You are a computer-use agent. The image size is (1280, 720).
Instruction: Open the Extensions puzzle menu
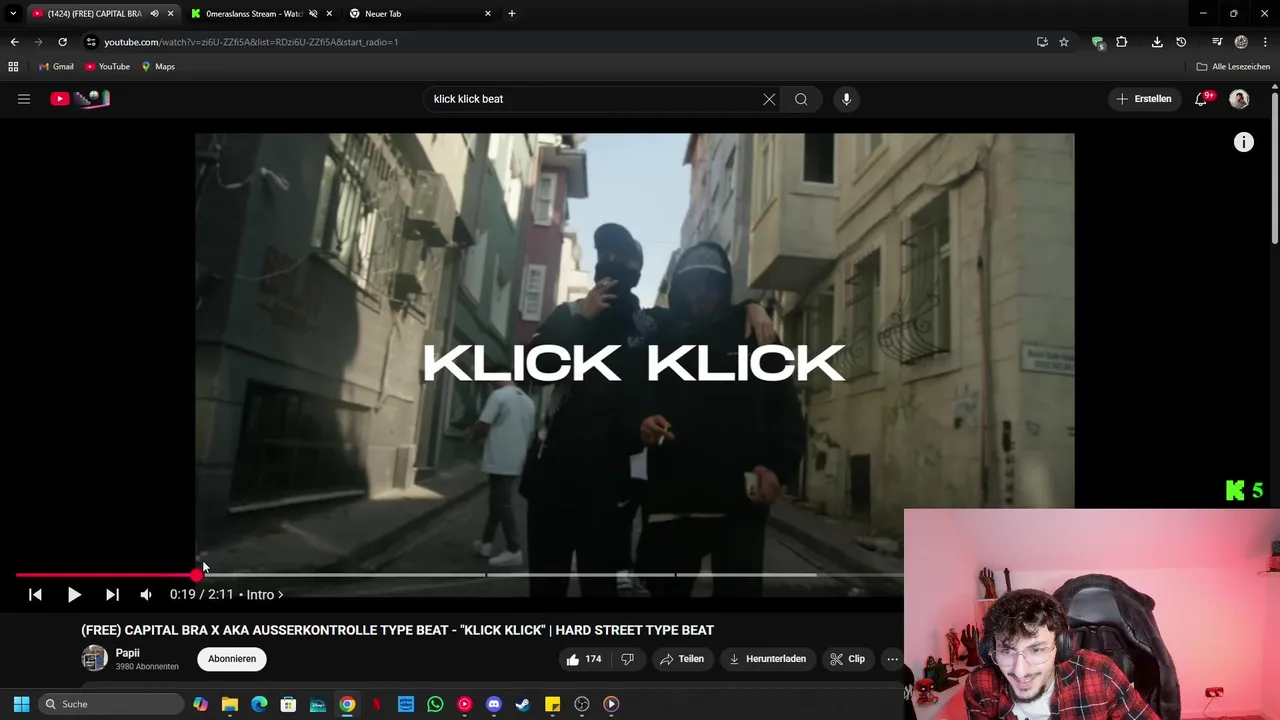[x=1122, y=42]
